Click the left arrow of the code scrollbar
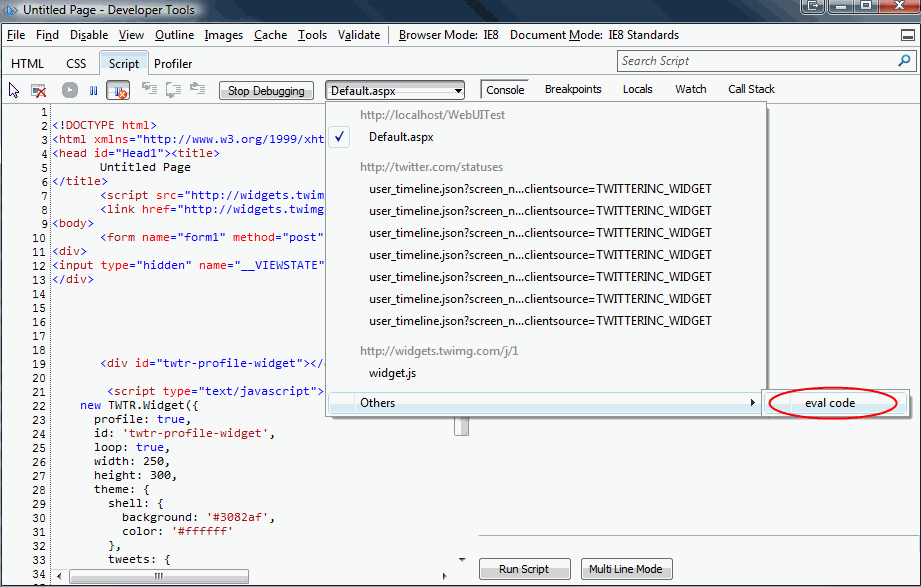 59,576
